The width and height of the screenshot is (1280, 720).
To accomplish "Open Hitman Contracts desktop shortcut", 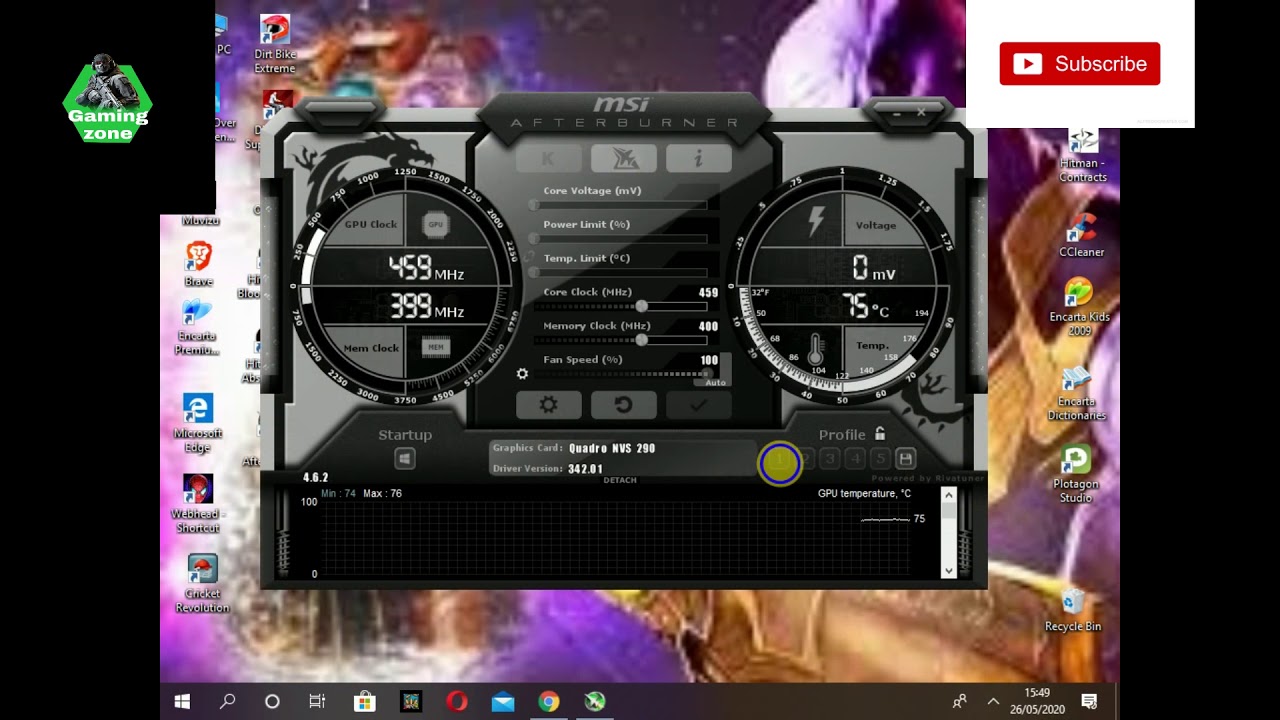I will coord(1083,156).
